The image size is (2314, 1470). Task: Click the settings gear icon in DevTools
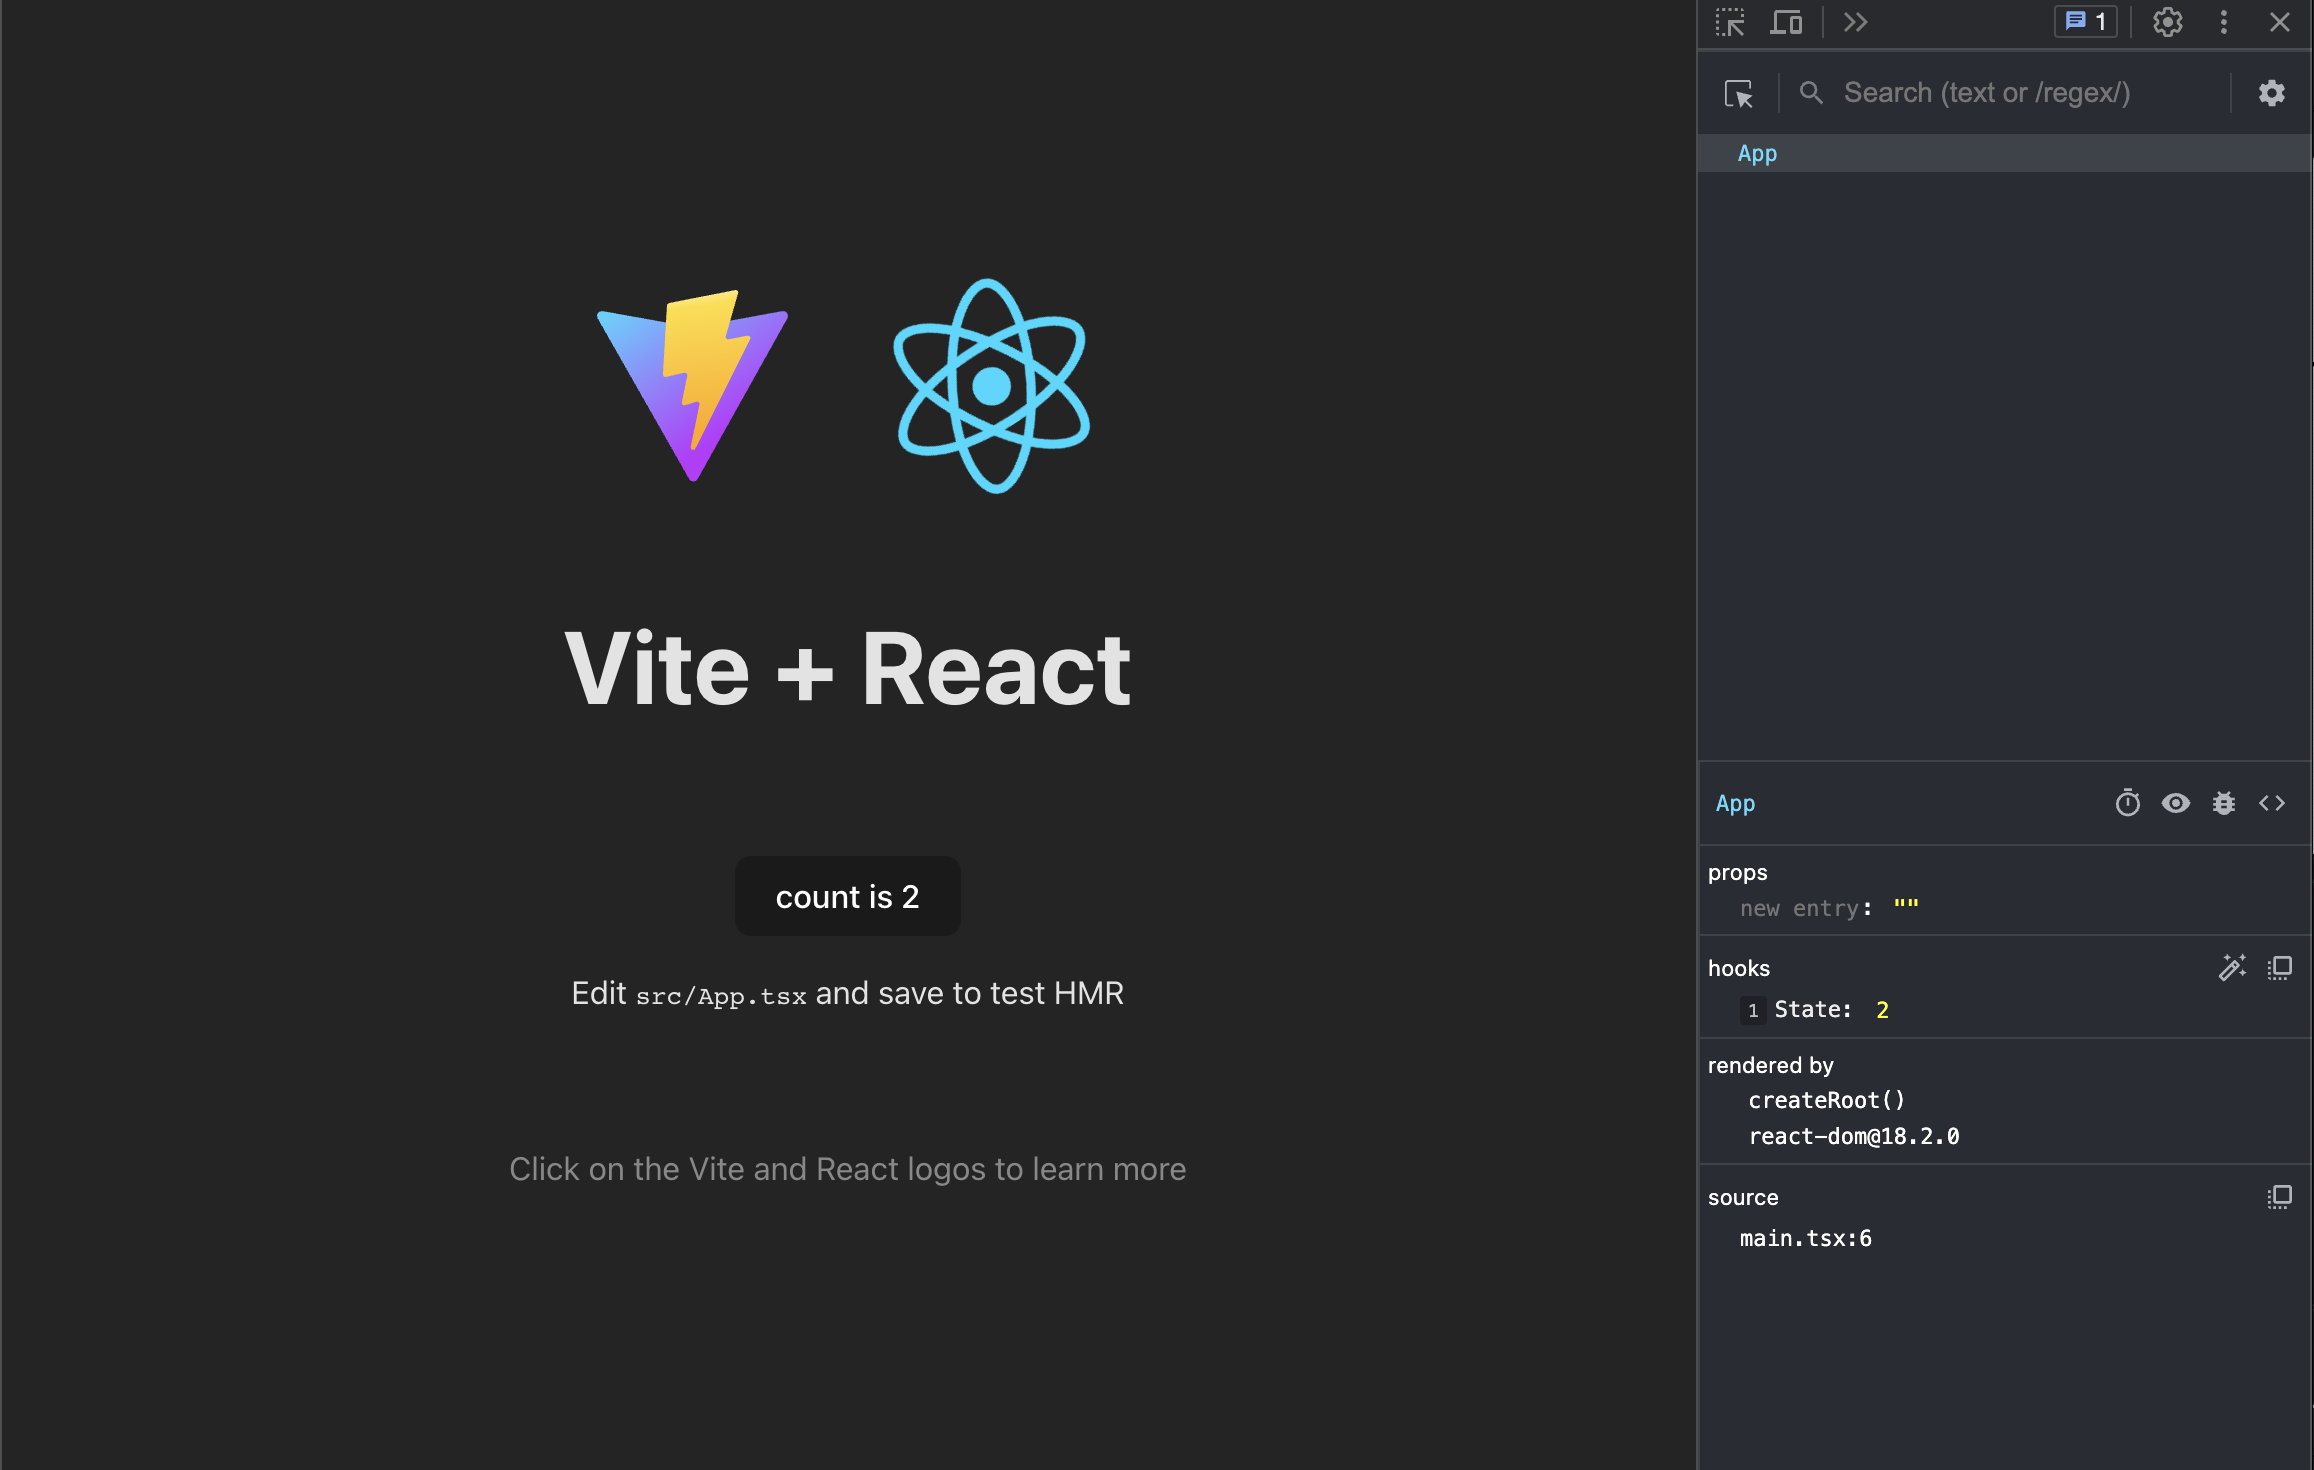pyautogui.click(x=2164, y=22)
